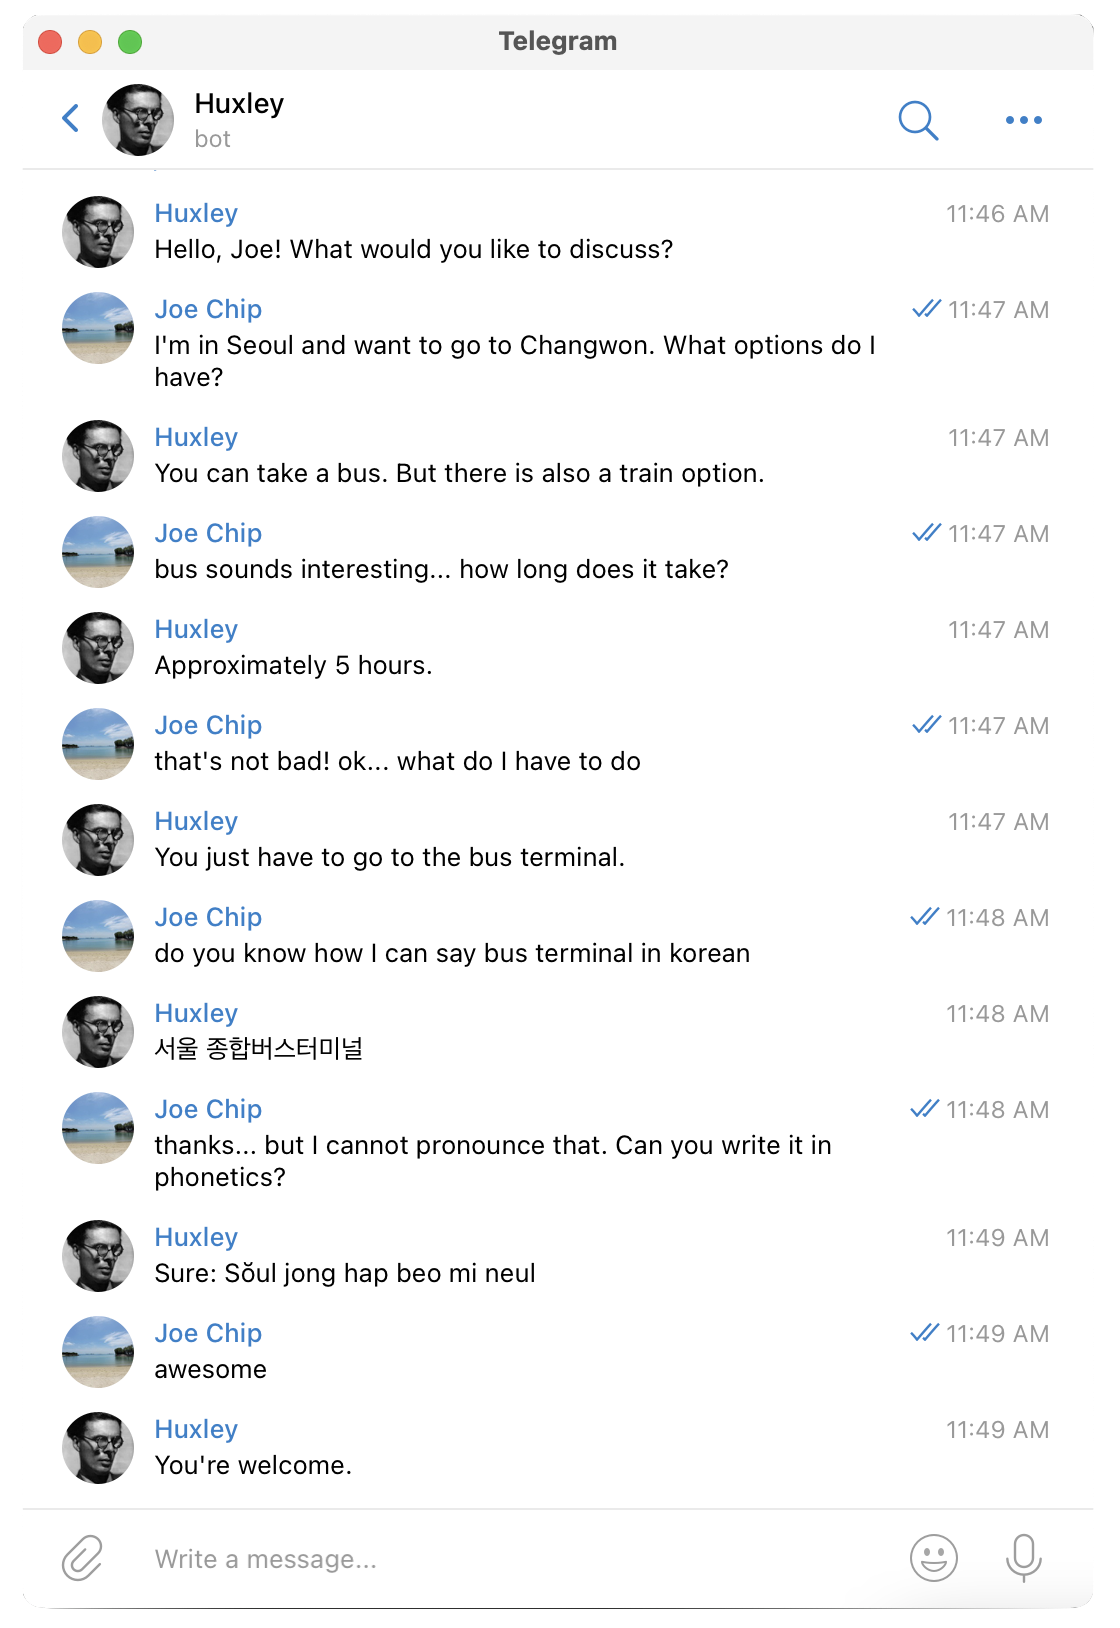Click the green maximize window button

(x=130, y=42)
